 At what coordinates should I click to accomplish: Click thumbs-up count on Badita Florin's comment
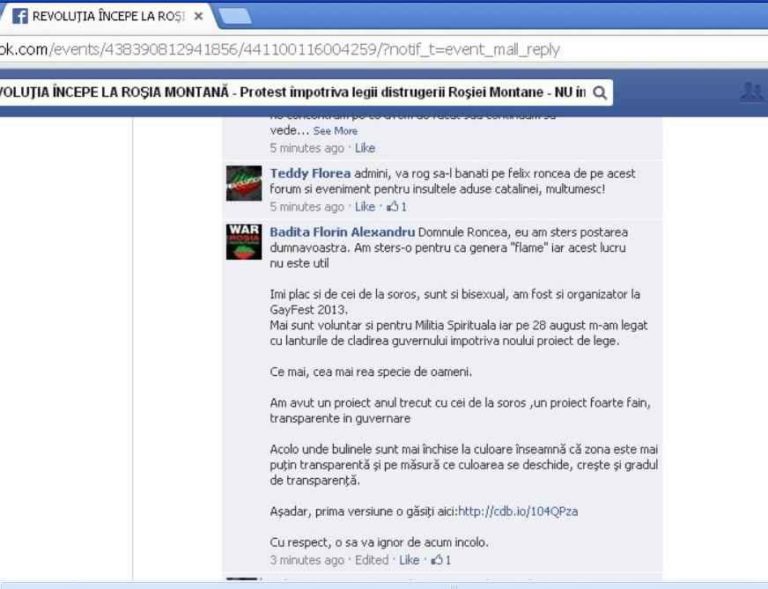[x=441, y=560]
